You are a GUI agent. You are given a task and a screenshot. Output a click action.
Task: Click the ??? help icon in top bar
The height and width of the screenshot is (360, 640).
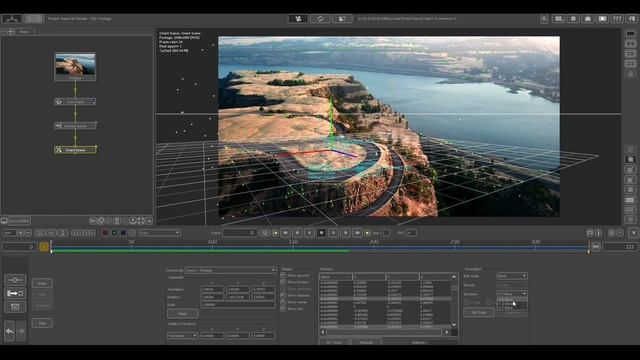point(617,19)
